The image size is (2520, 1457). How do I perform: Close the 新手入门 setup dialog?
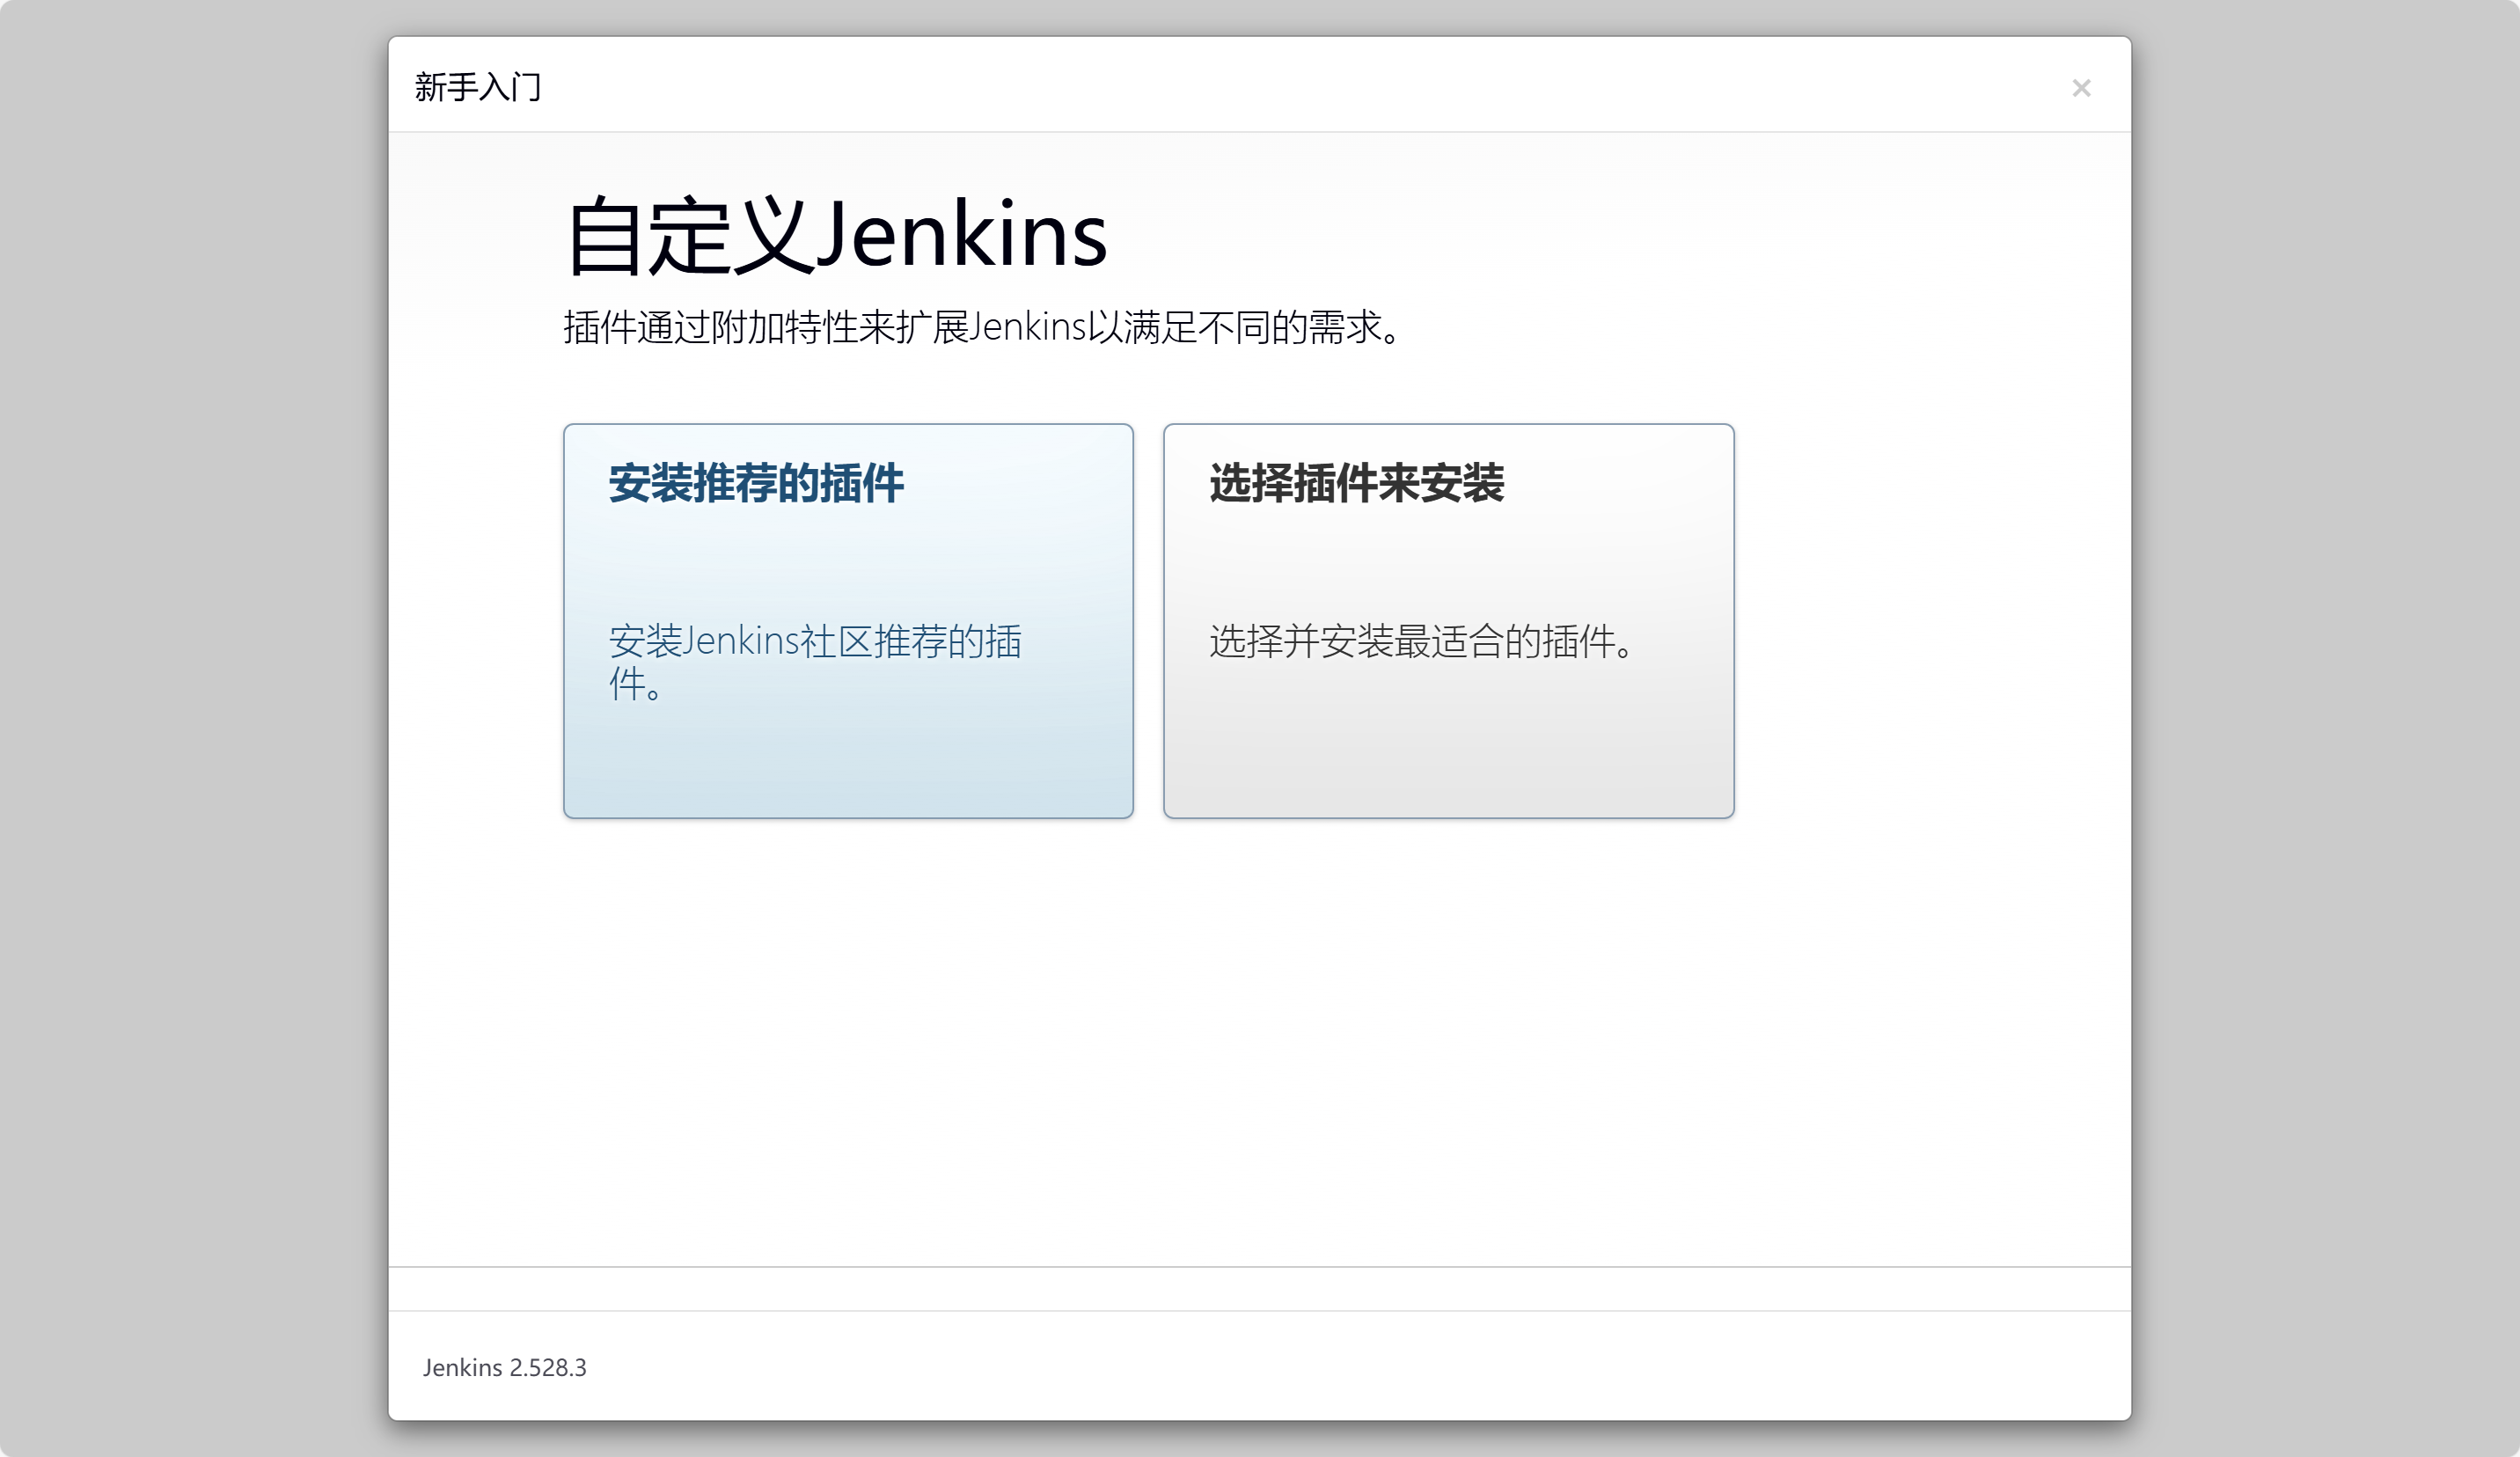(x=2081, y=88)
